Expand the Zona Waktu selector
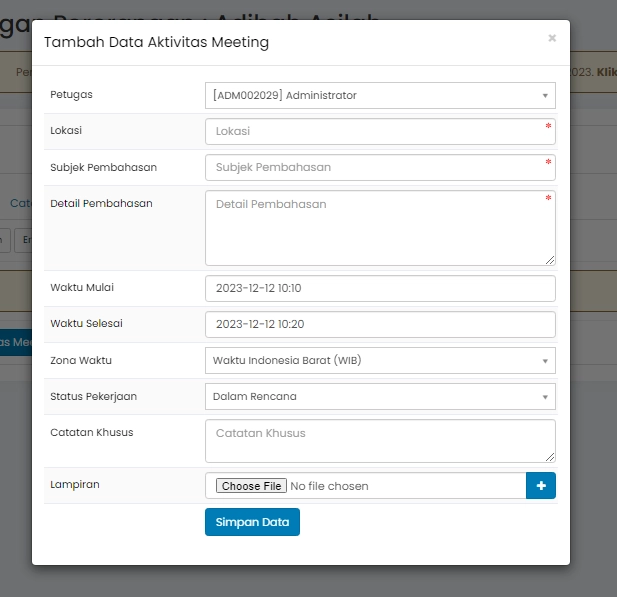Screen dimensions: 617x597 click(380, 360)
